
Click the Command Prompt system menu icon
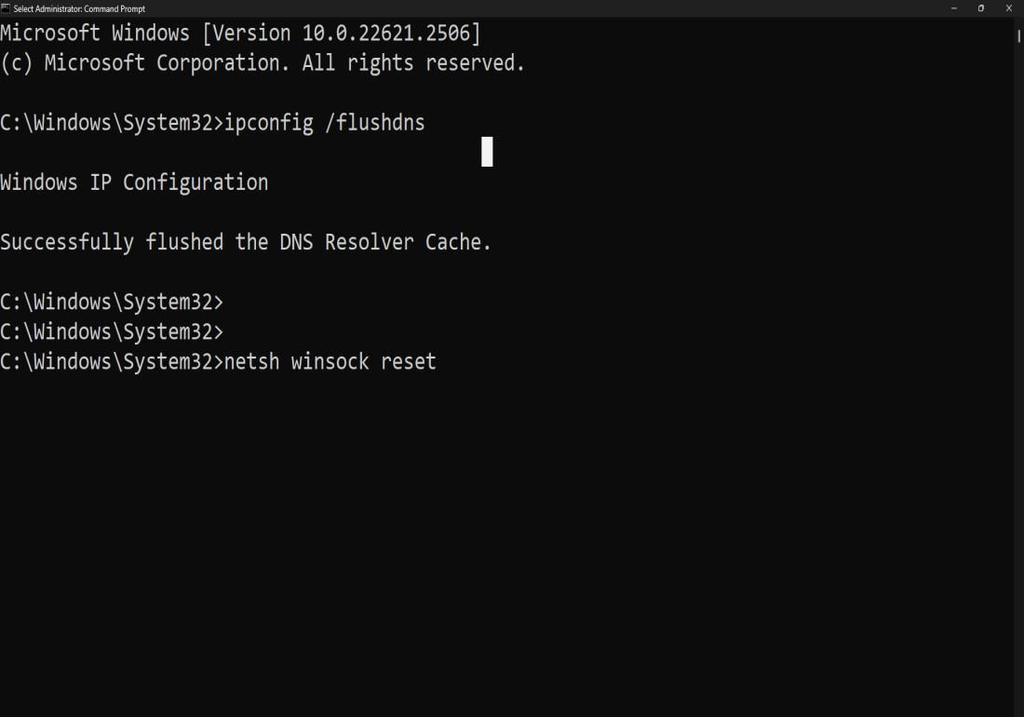(6, 8)
